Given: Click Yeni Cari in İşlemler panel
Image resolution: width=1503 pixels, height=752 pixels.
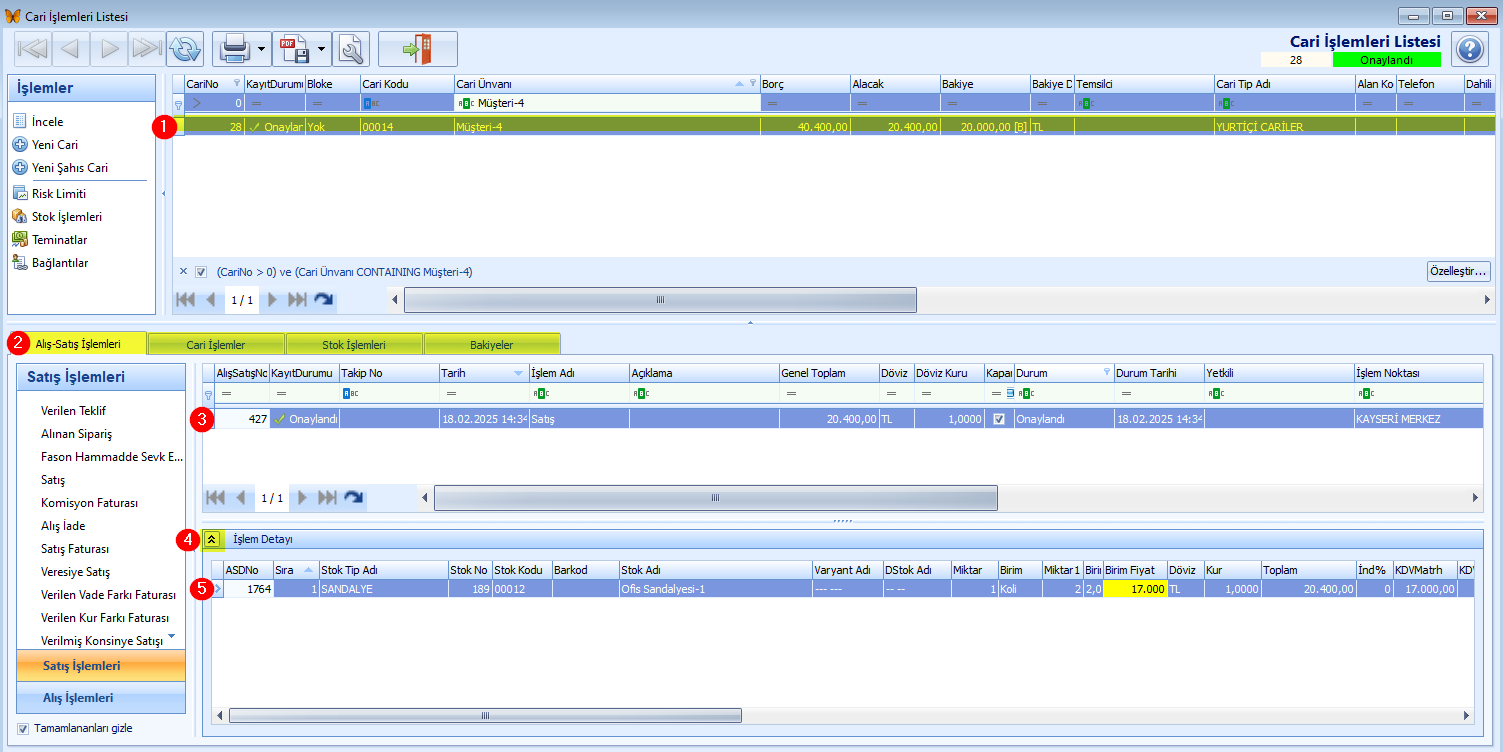Looking at the screenshot, I should (55, 145).
